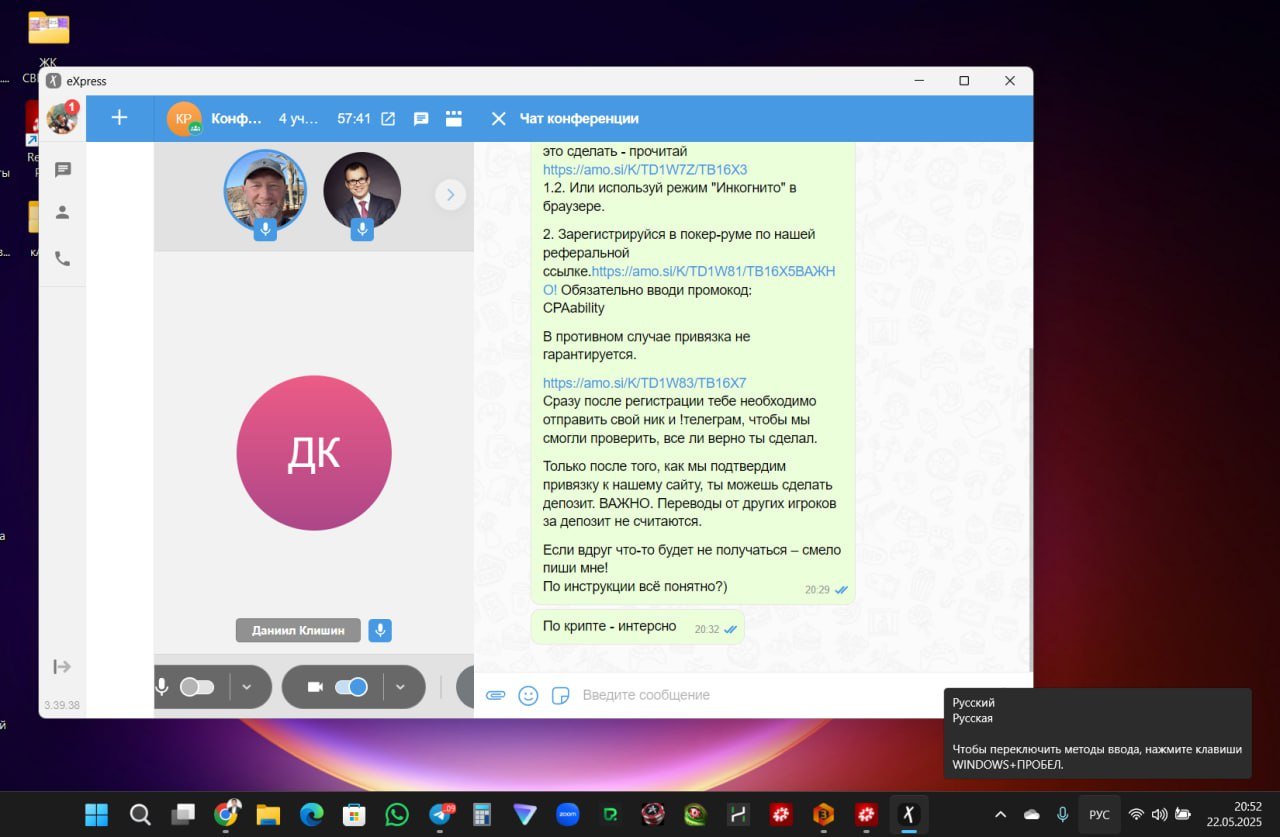Expand camera device options dropdown
Image resolution: width=1280 pixels, height=837 pixels.
point(400,687)
